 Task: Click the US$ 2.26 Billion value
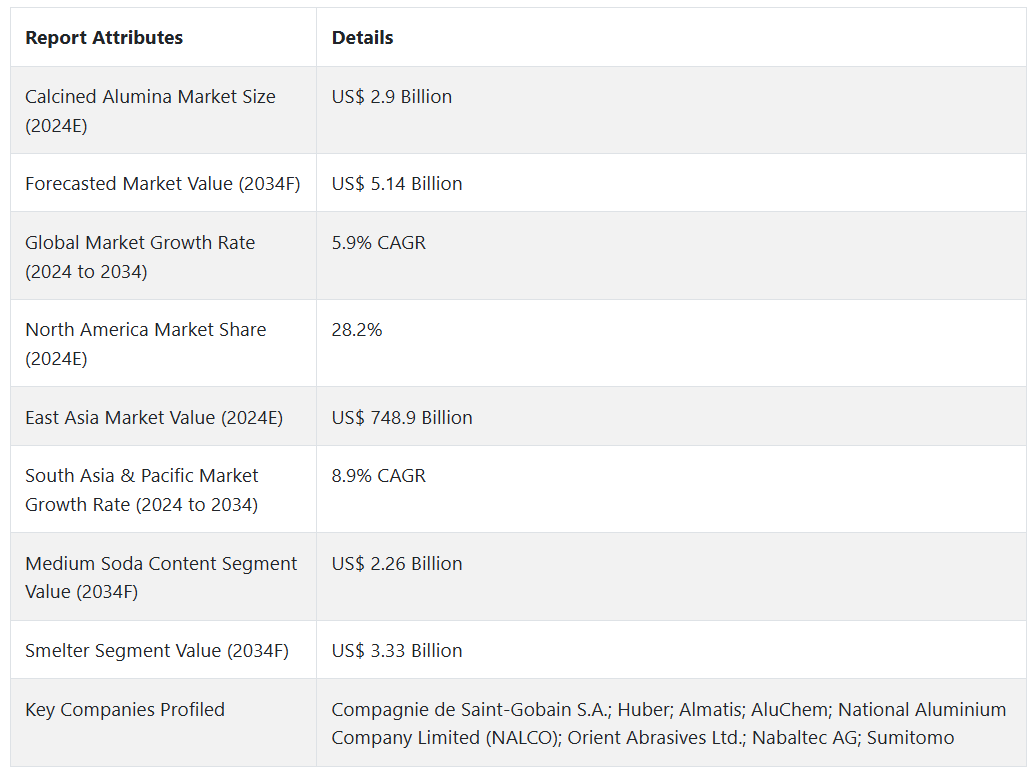(397, 564)
